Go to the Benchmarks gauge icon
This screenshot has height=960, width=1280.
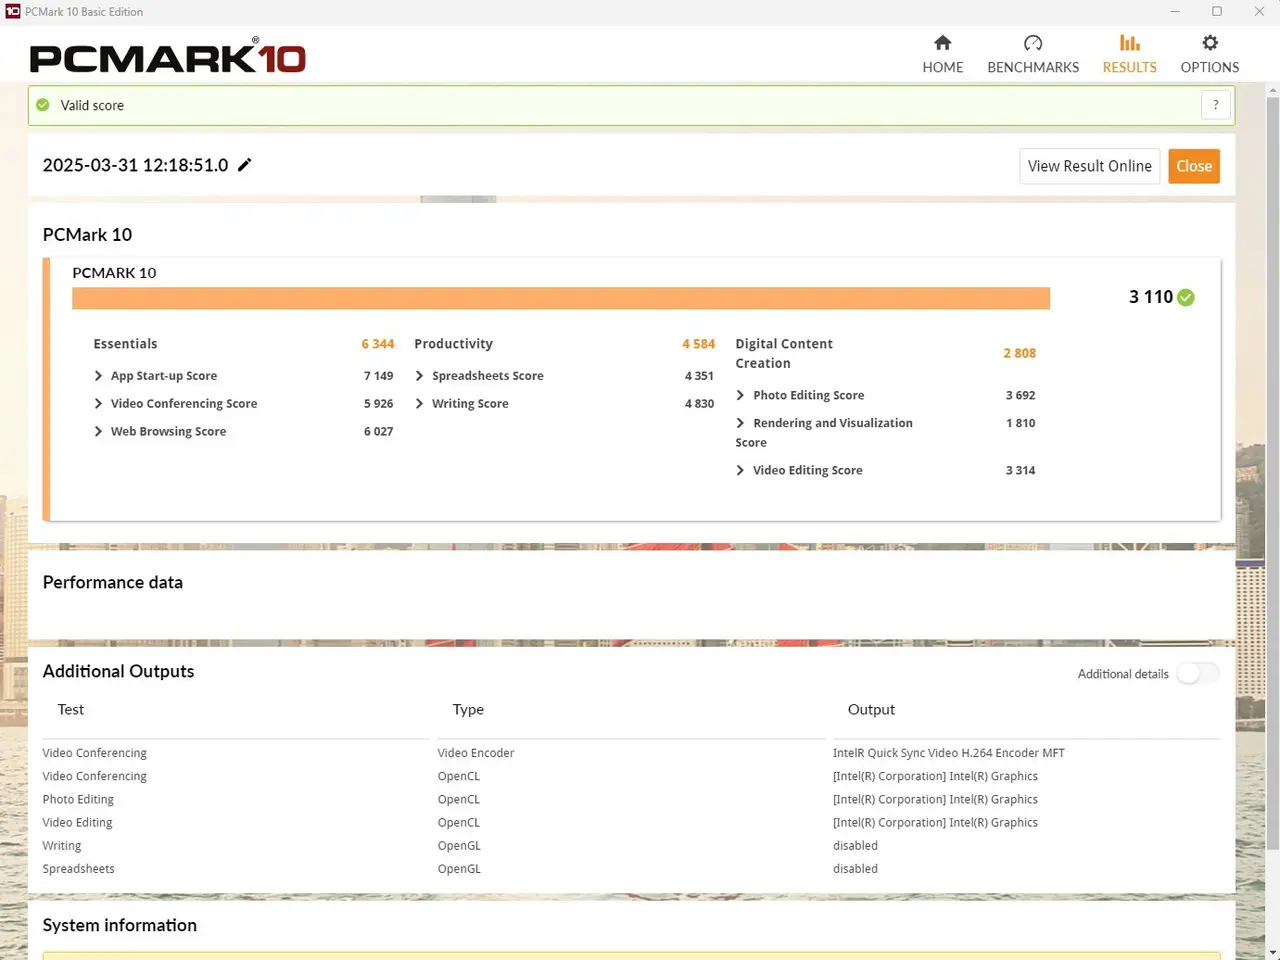click(x=1033, y=43)
